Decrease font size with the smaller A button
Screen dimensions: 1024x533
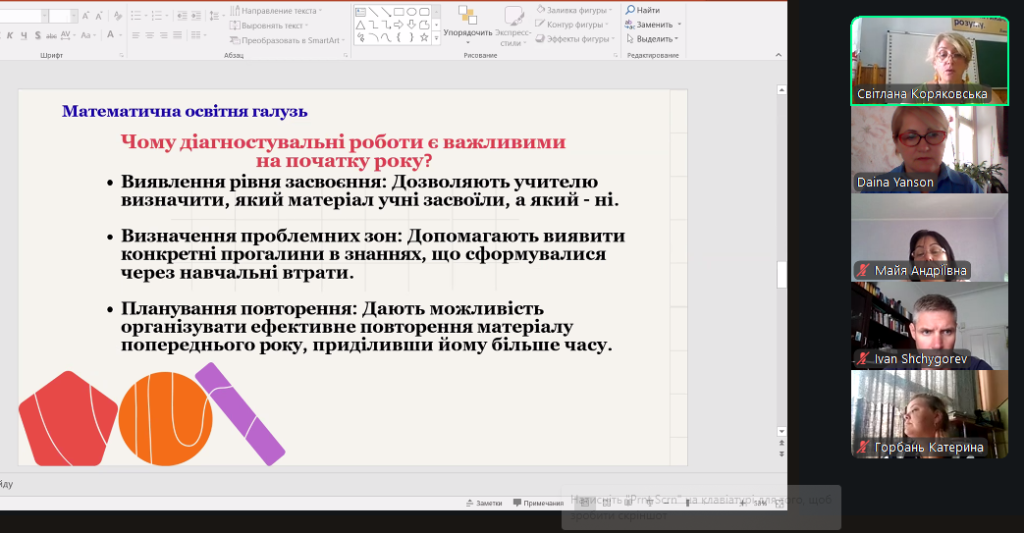99,16
